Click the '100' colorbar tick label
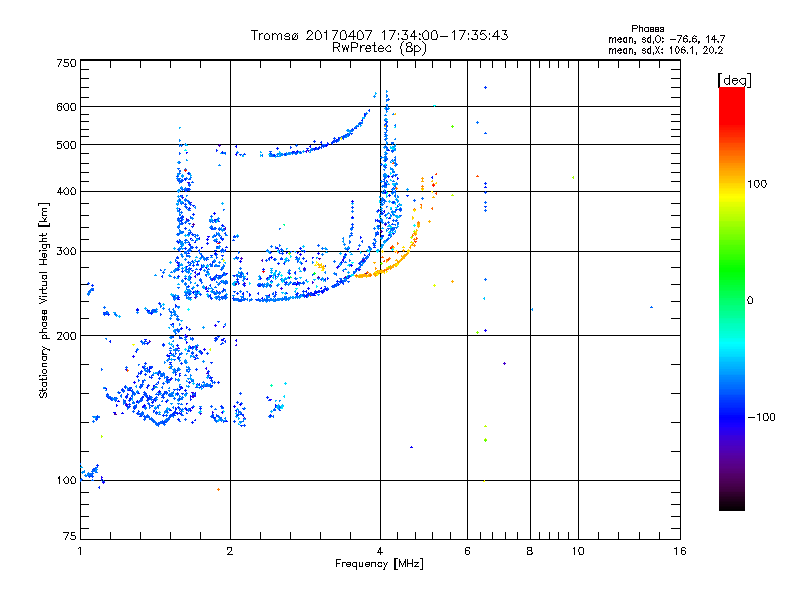Screen dimensions: 800x600 (x=757, y=184)
